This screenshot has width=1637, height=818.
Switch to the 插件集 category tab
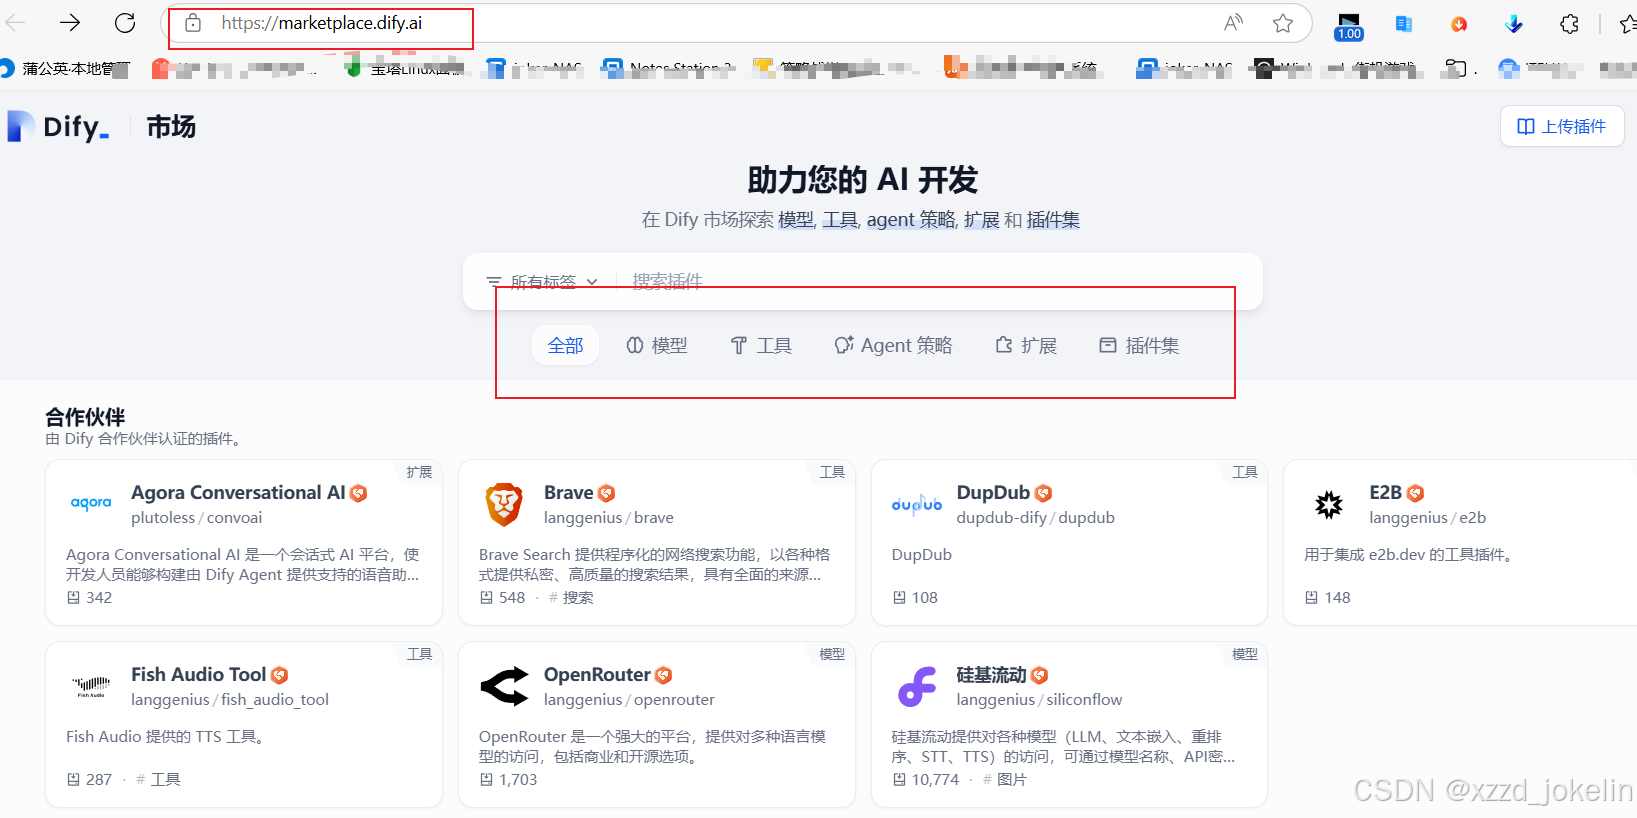pos(1139,345)
